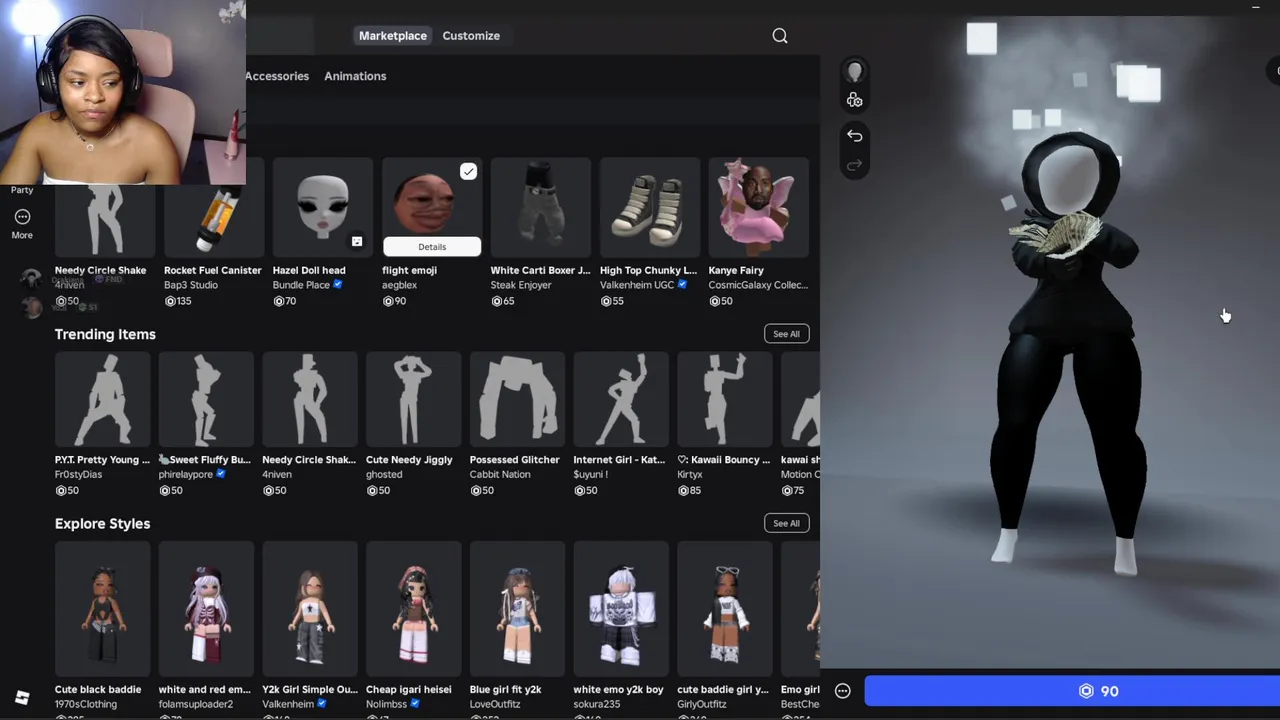Switch to the Customize tab

(x=471, y=36)
